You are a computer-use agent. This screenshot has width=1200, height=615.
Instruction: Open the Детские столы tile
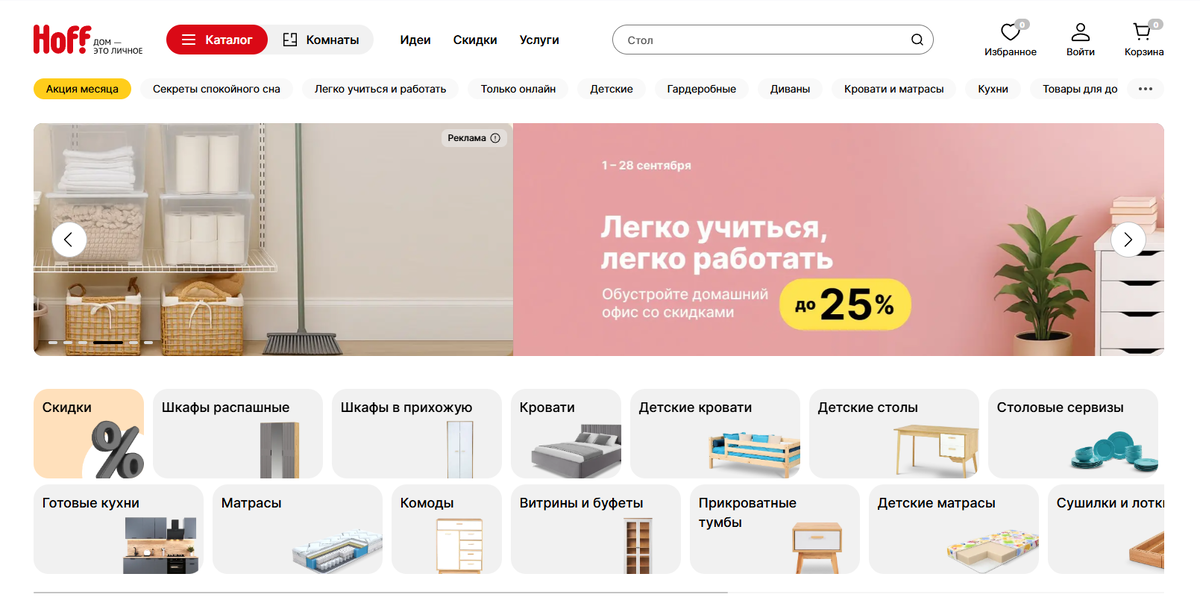coord(894,434)
